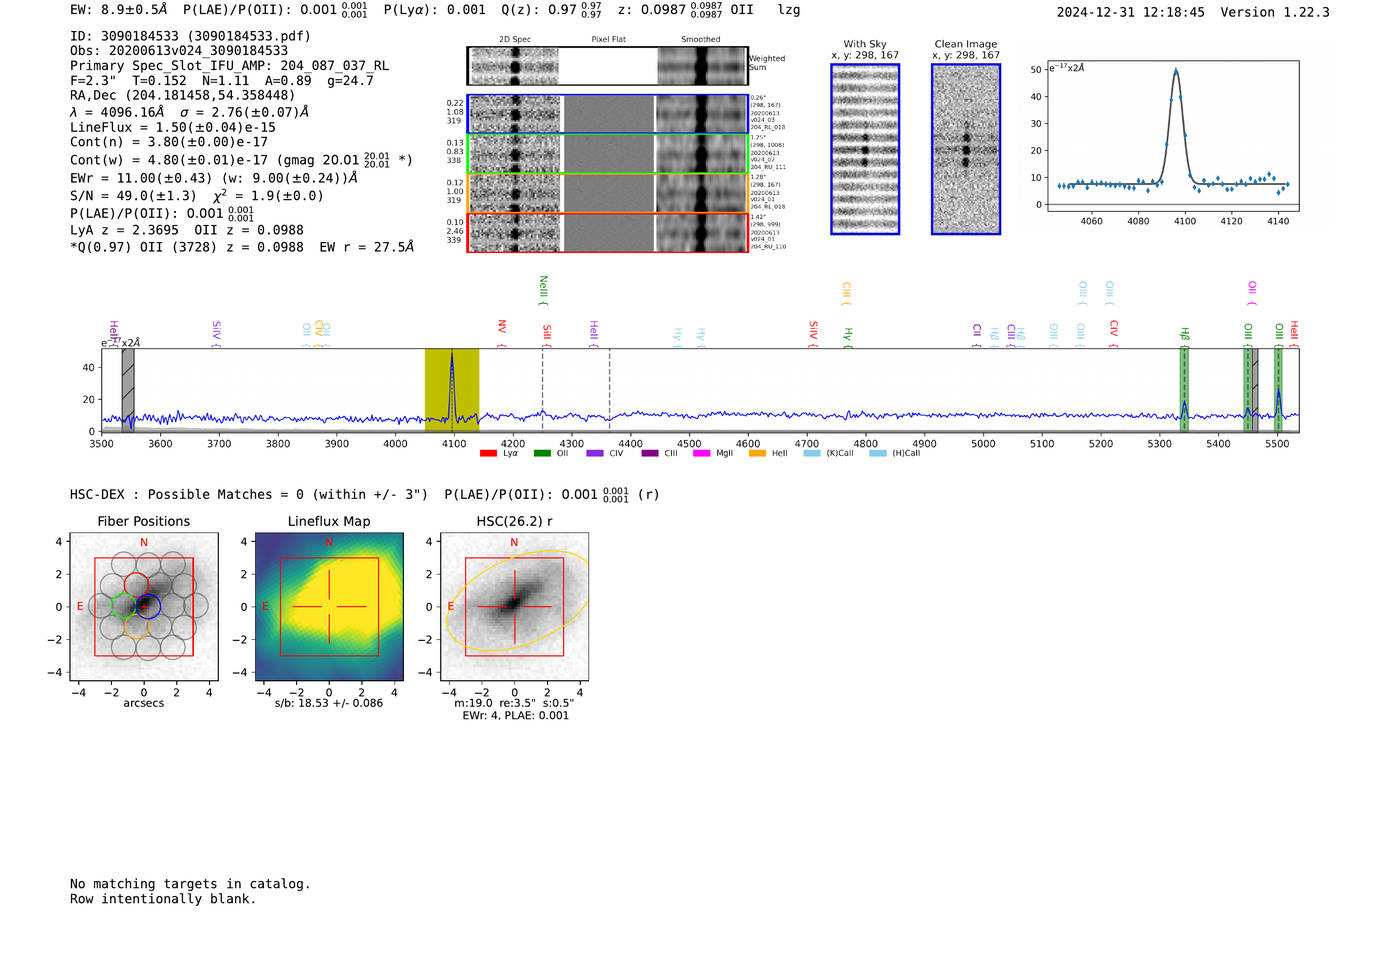Click the RA,Dec coordinates text

pos(182,96)
